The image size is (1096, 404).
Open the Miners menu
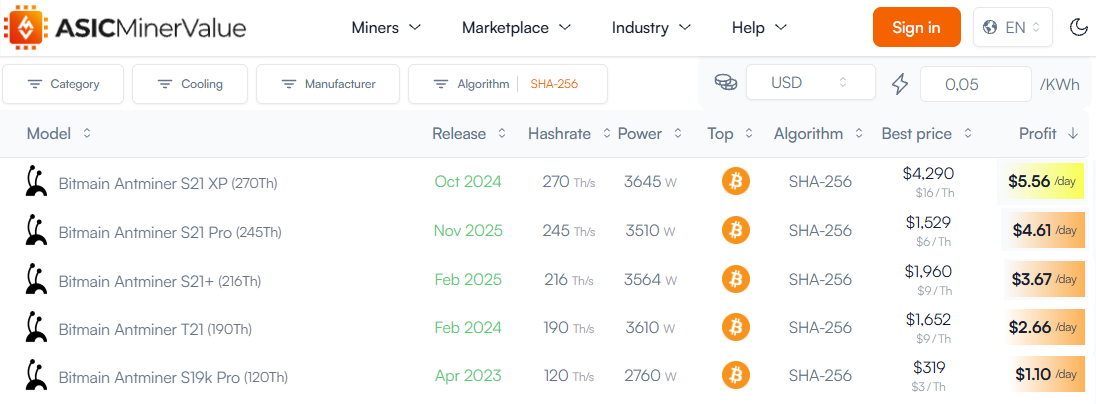pos(387,28)
